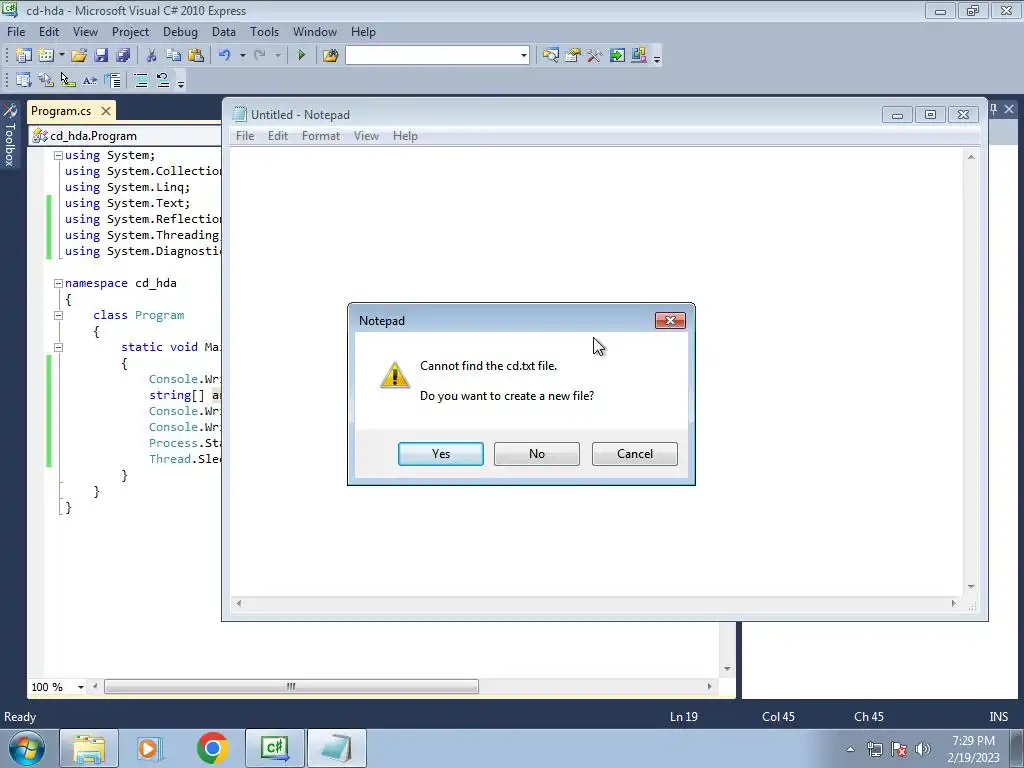The width and height of the screenshot is (1024, 768).
Task: Click the Paste clipboard icon
Action: pyautogui.click(x=195, y=56)
